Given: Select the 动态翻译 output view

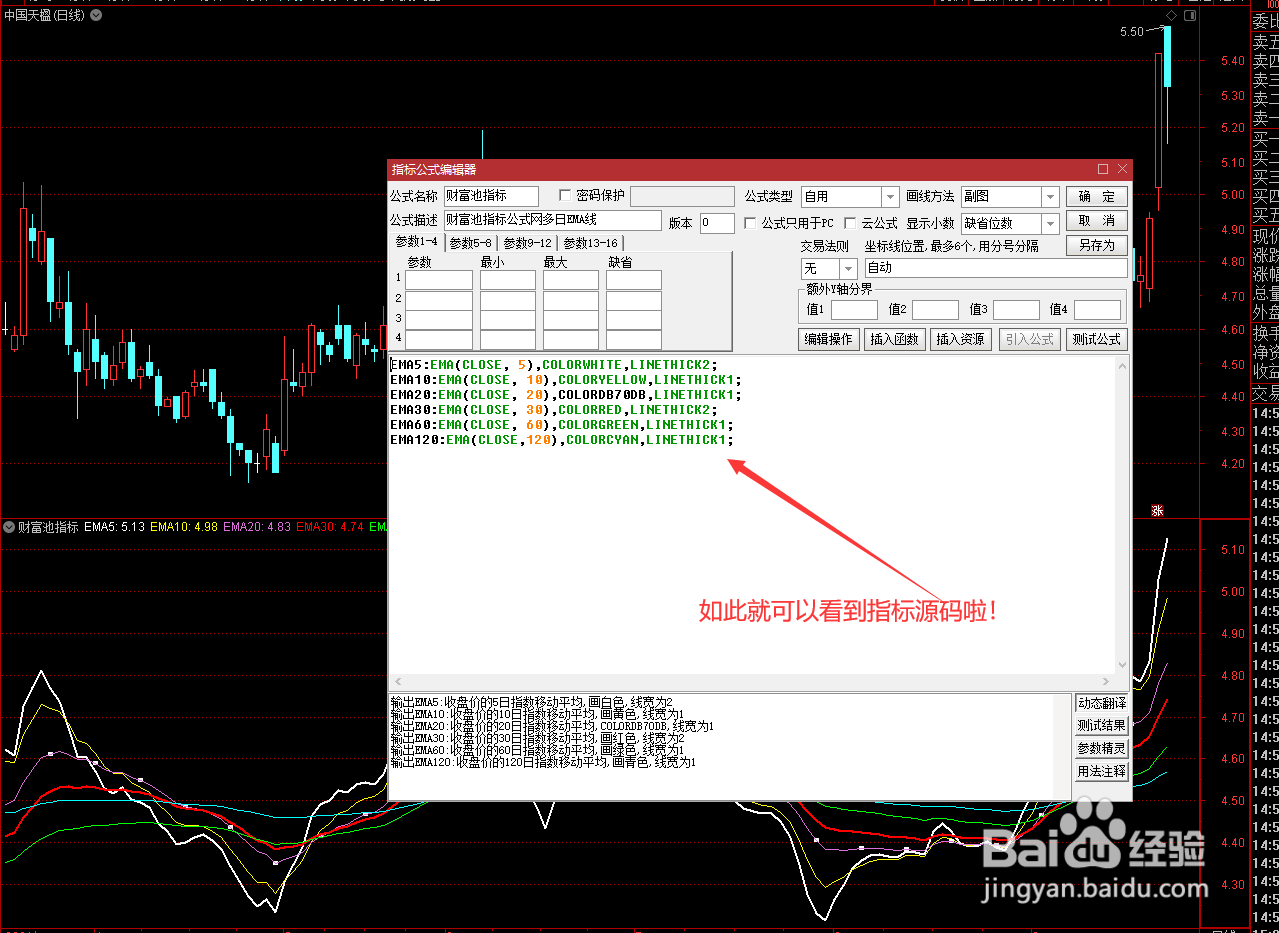Looking at the screenshot, I should (x=1102, y=703).
